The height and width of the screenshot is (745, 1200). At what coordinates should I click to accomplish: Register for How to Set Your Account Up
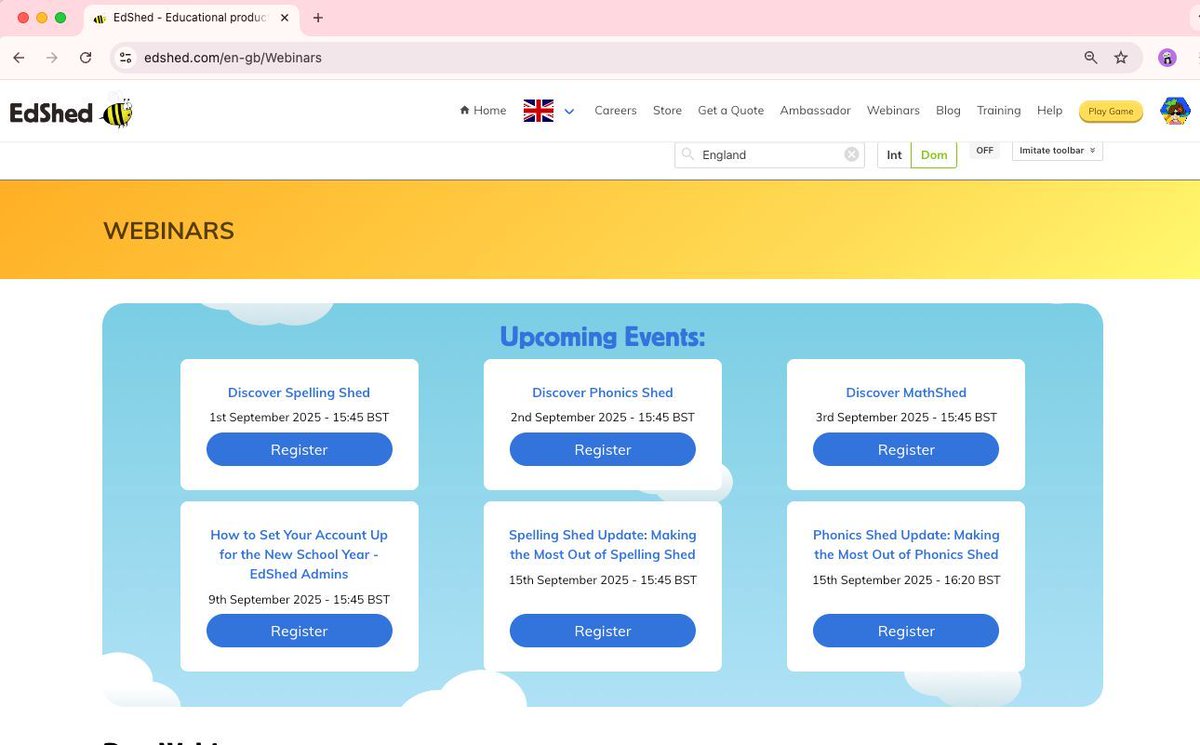(299, 631)
